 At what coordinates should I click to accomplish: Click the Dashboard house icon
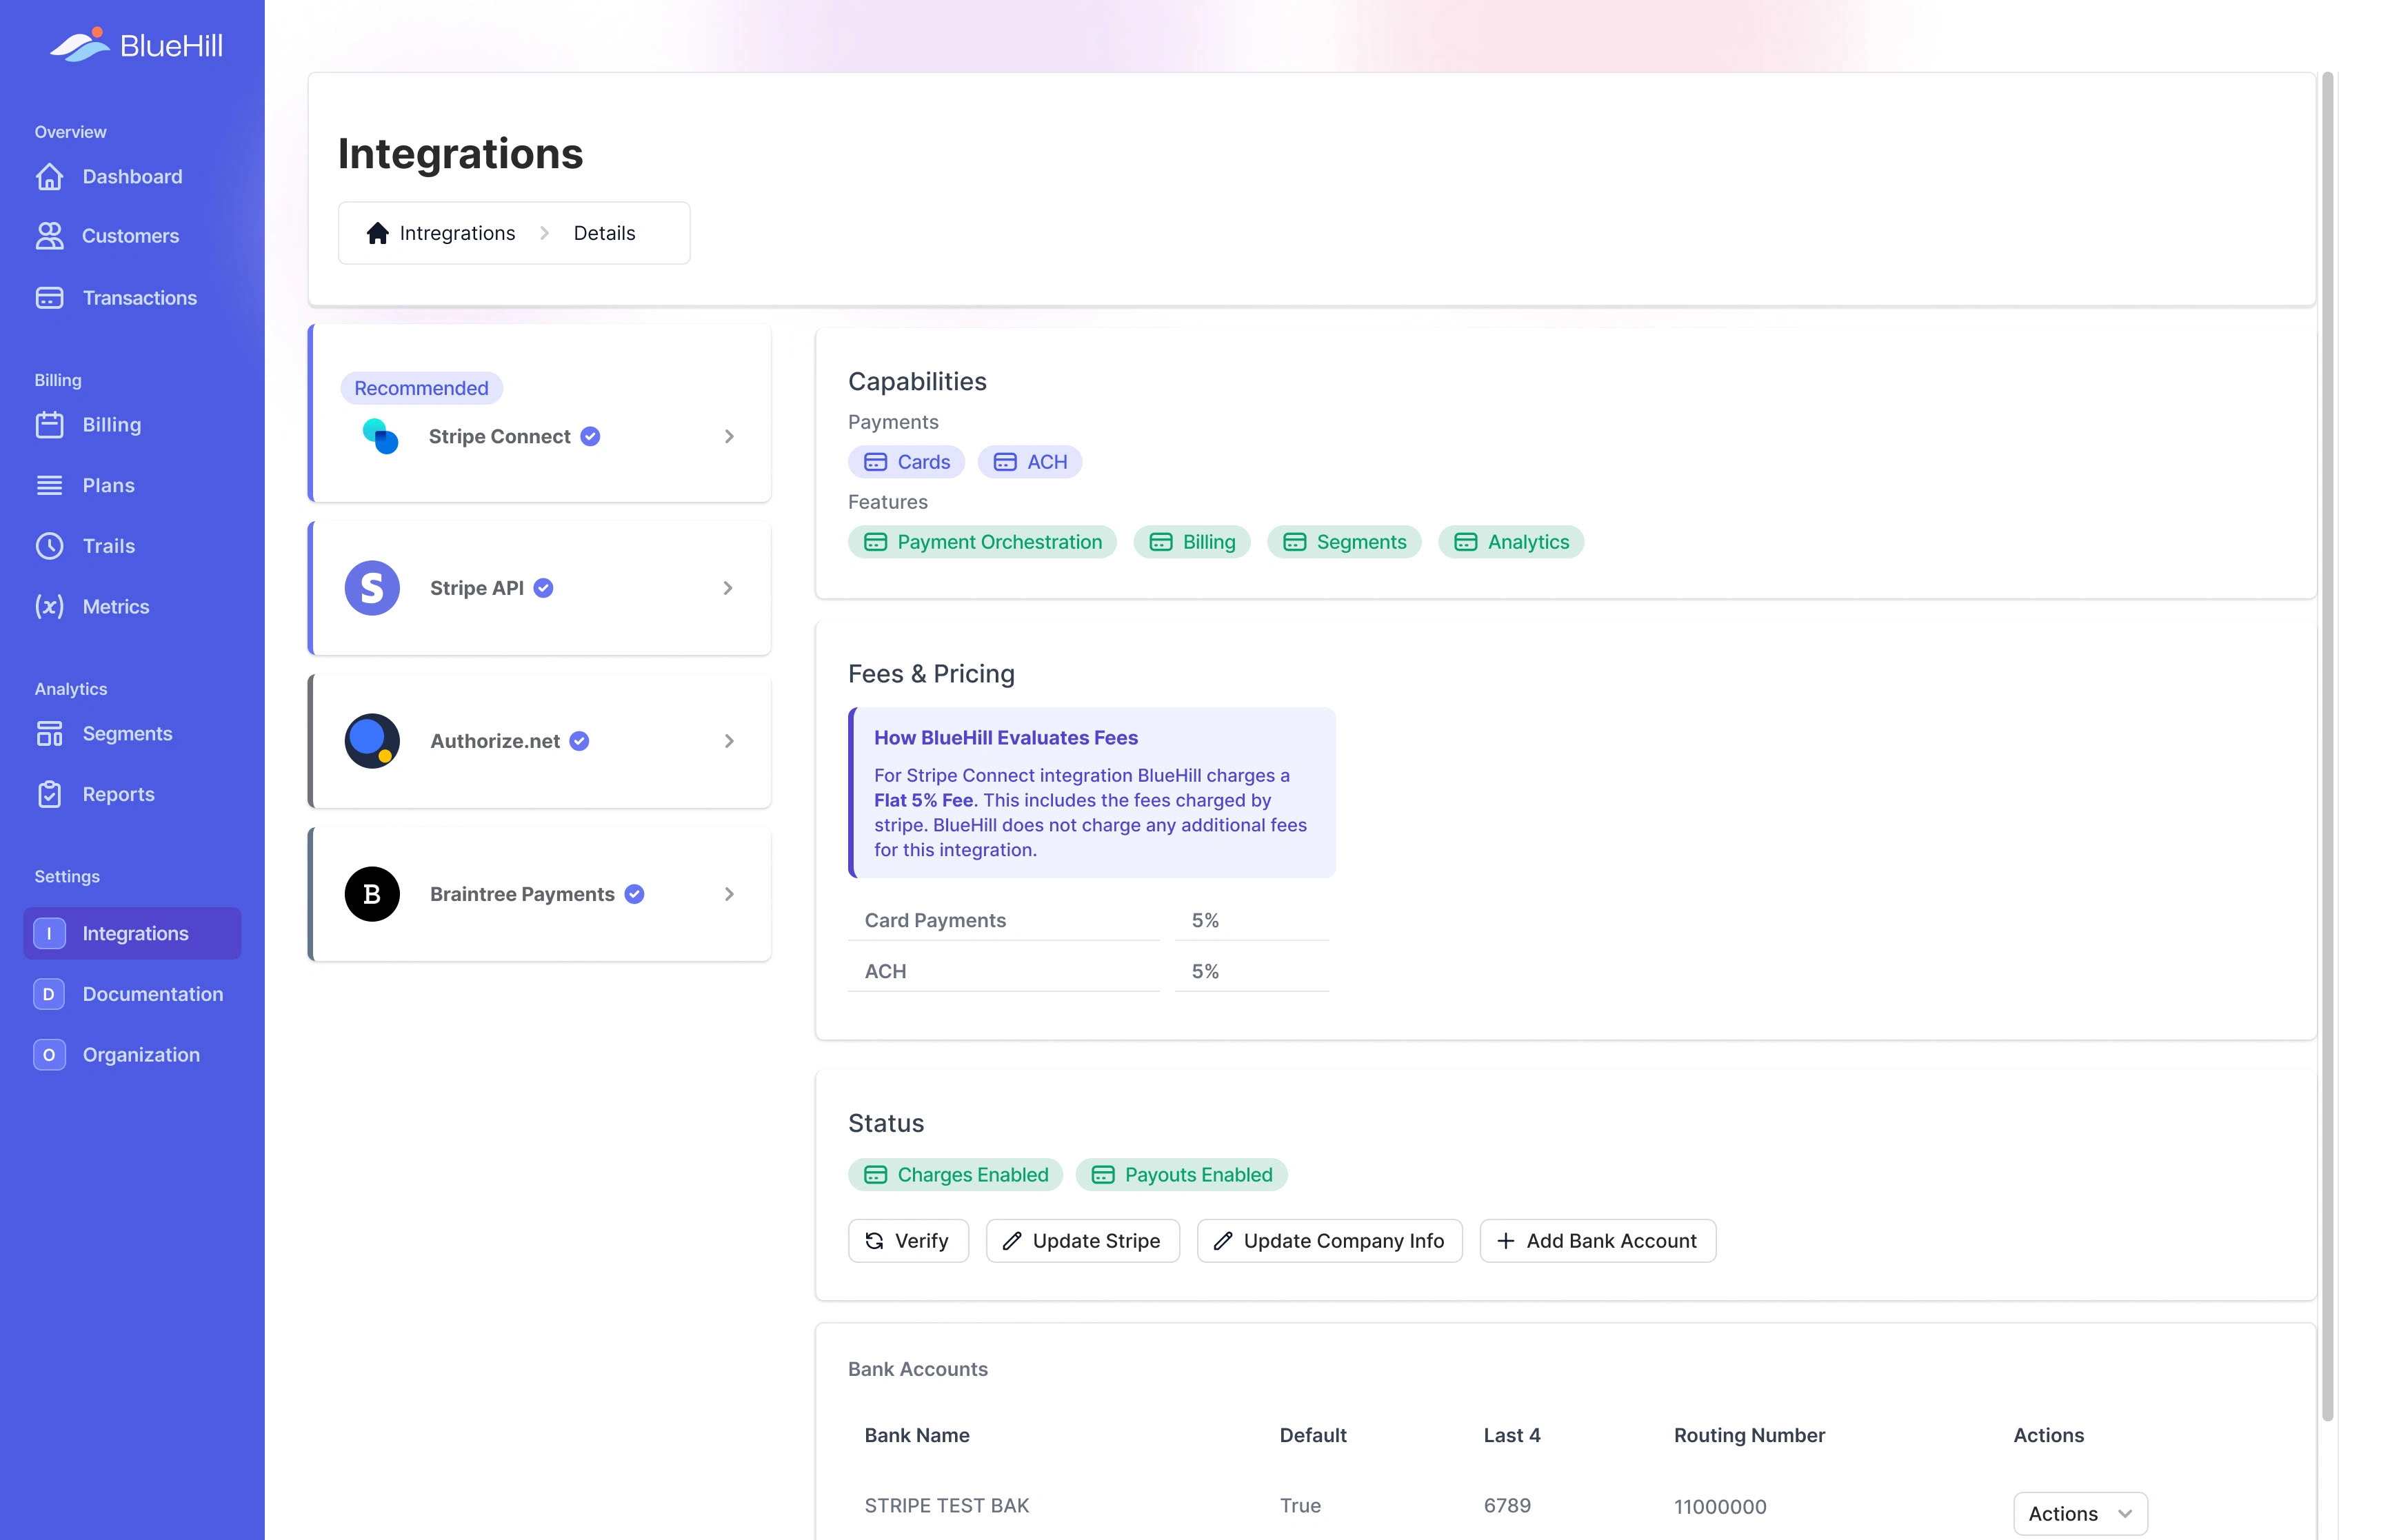pos(49,177)
